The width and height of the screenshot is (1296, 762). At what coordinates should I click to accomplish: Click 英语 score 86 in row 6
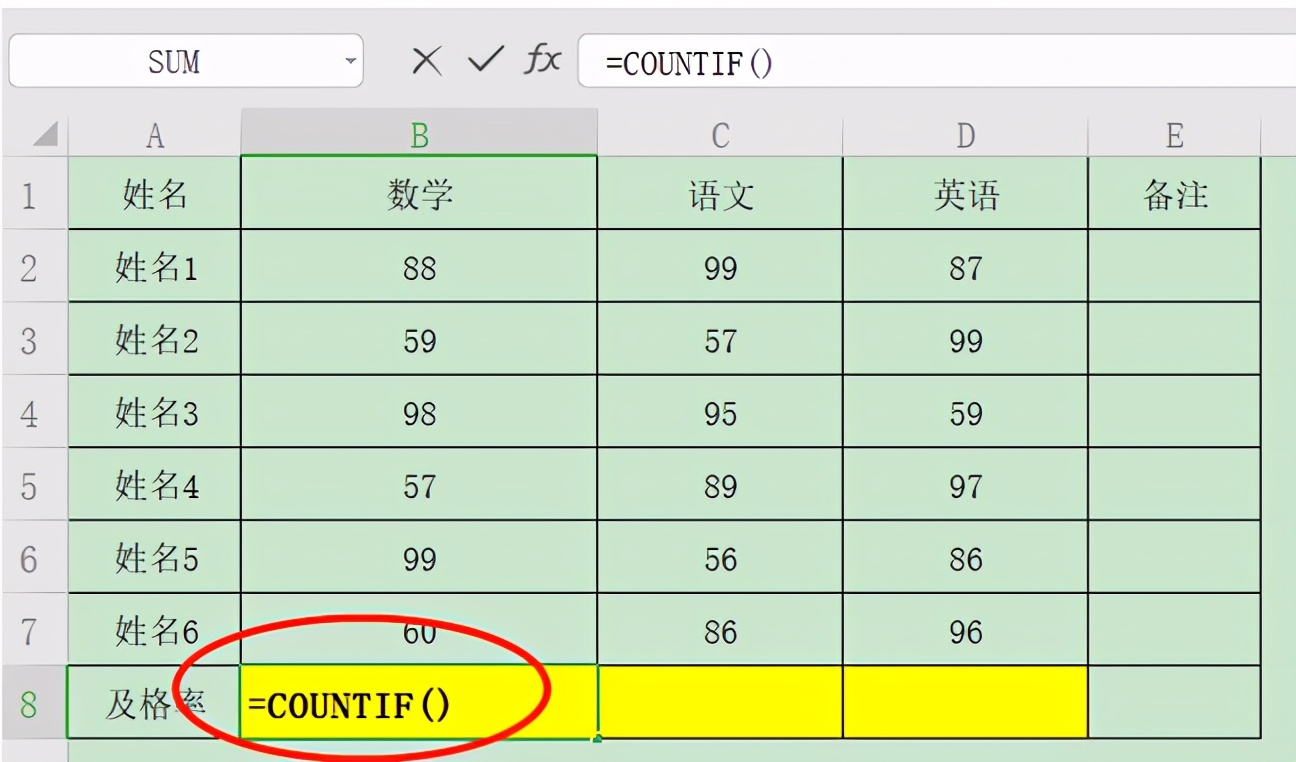[x=965, y=557]
